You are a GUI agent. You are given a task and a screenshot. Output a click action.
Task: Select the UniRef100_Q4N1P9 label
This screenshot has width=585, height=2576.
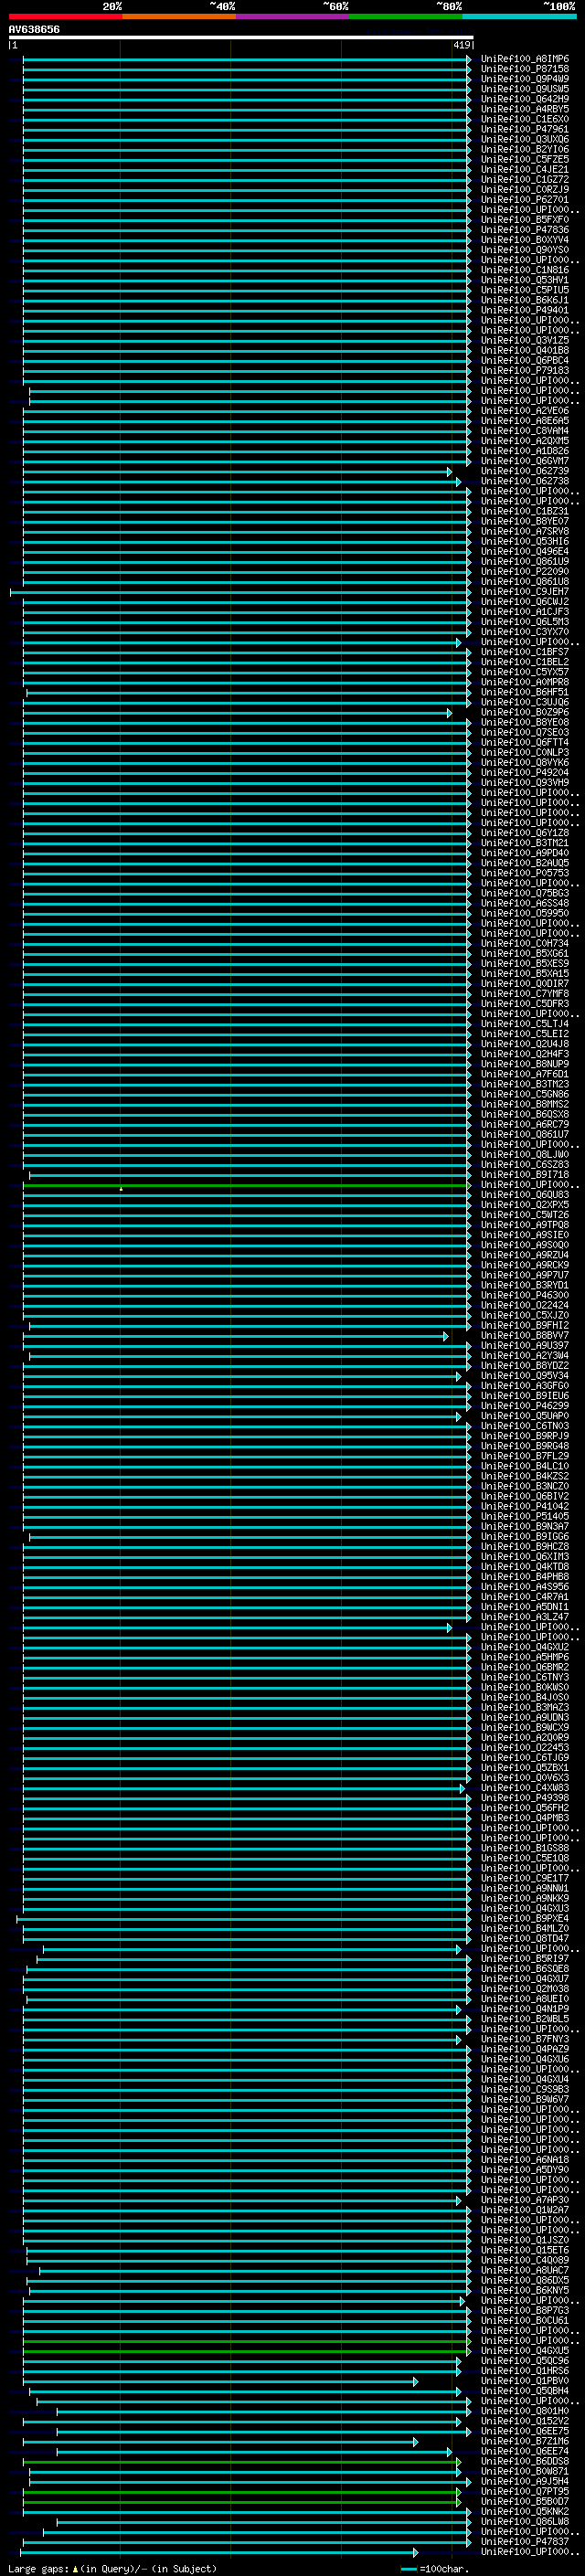click(x=525, y=2009)
